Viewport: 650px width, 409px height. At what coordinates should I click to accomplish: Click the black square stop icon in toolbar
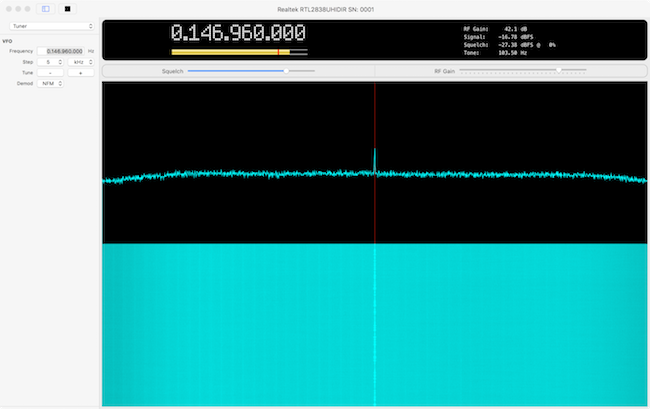click(x=67, y=9)
